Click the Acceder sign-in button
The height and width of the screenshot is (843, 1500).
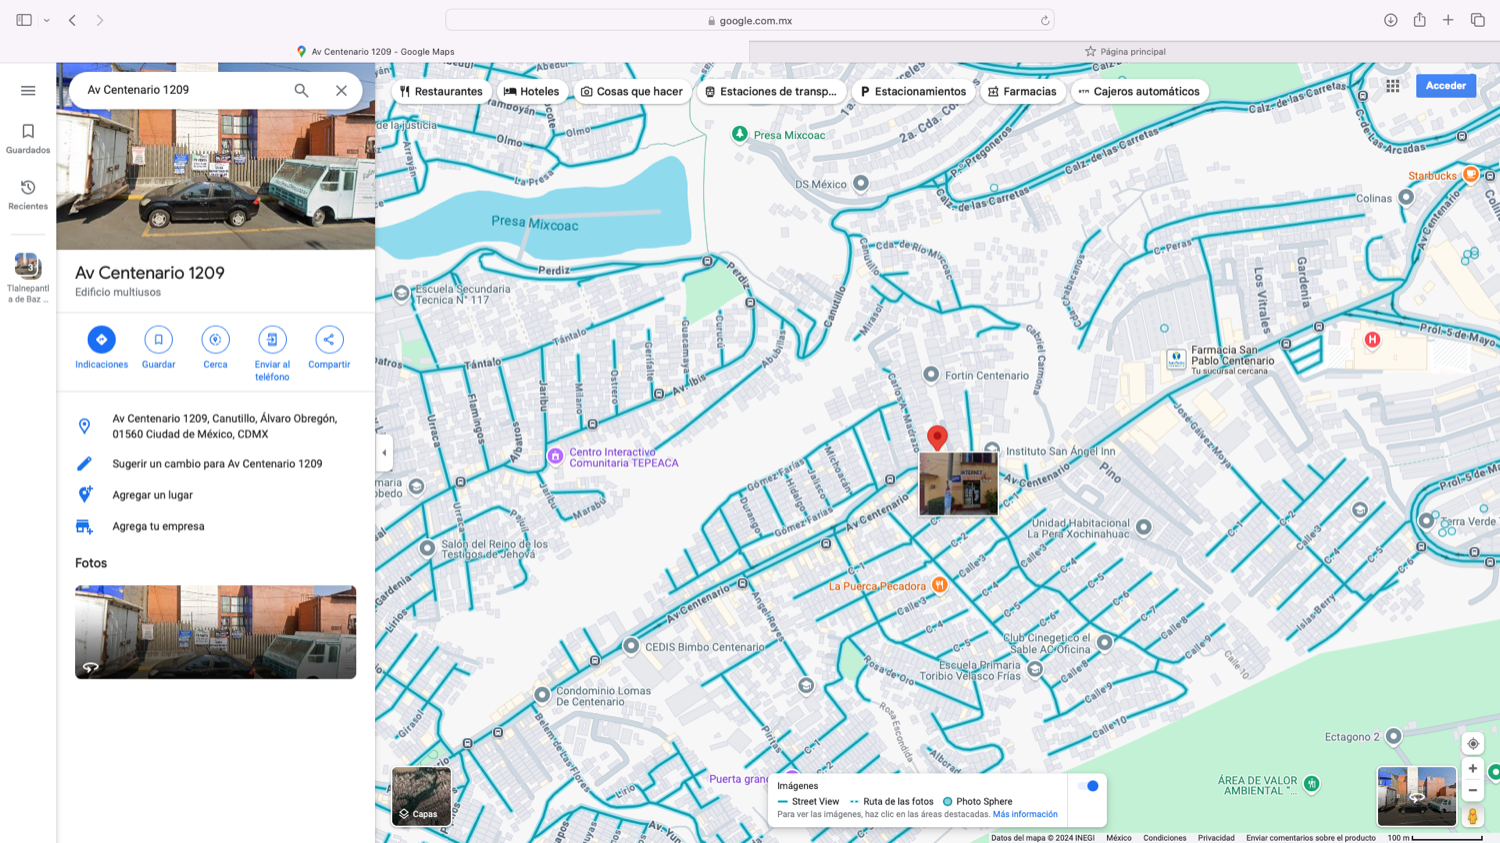[x=1445, y=86]
